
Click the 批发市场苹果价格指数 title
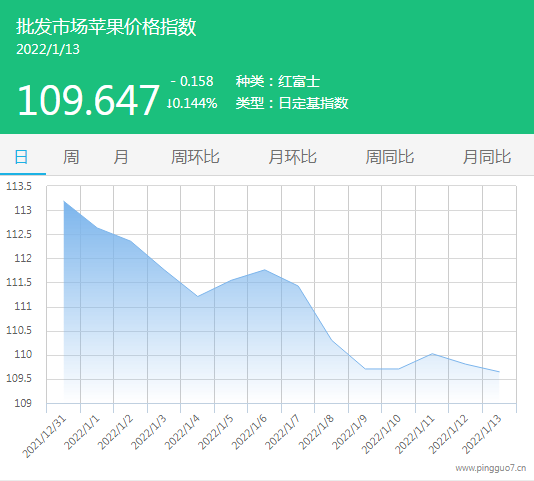106,27
